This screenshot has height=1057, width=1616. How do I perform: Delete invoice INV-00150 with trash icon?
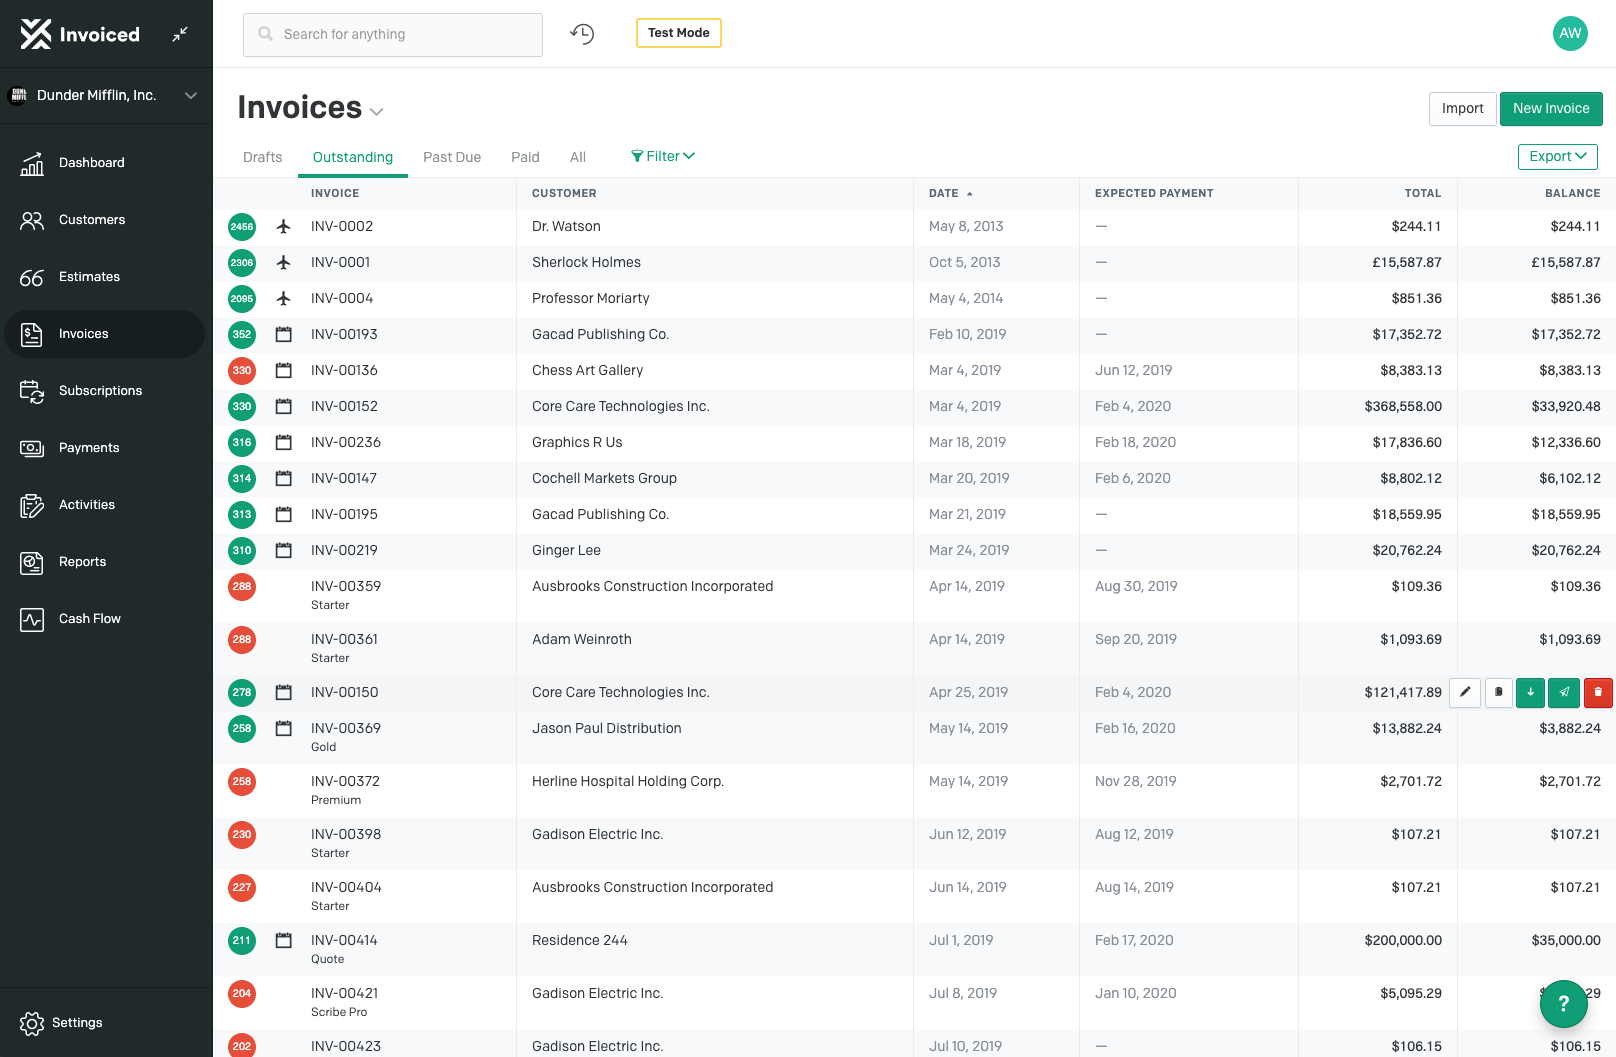(1598, 692)
